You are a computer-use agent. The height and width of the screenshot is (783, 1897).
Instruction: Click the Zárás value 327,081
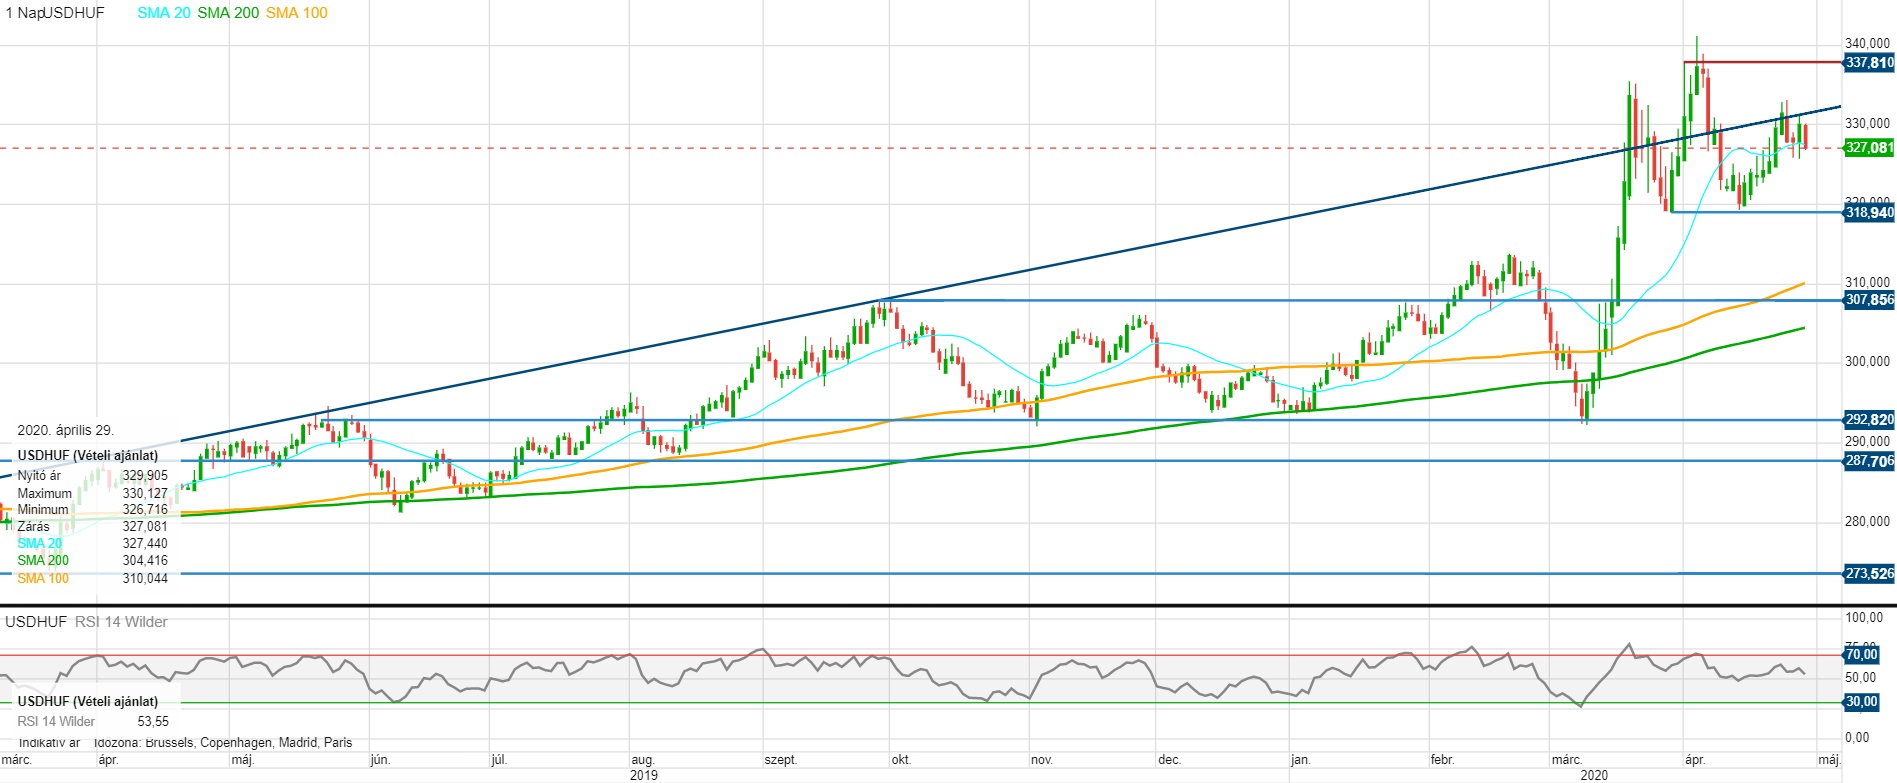click(x=145, y=526)
